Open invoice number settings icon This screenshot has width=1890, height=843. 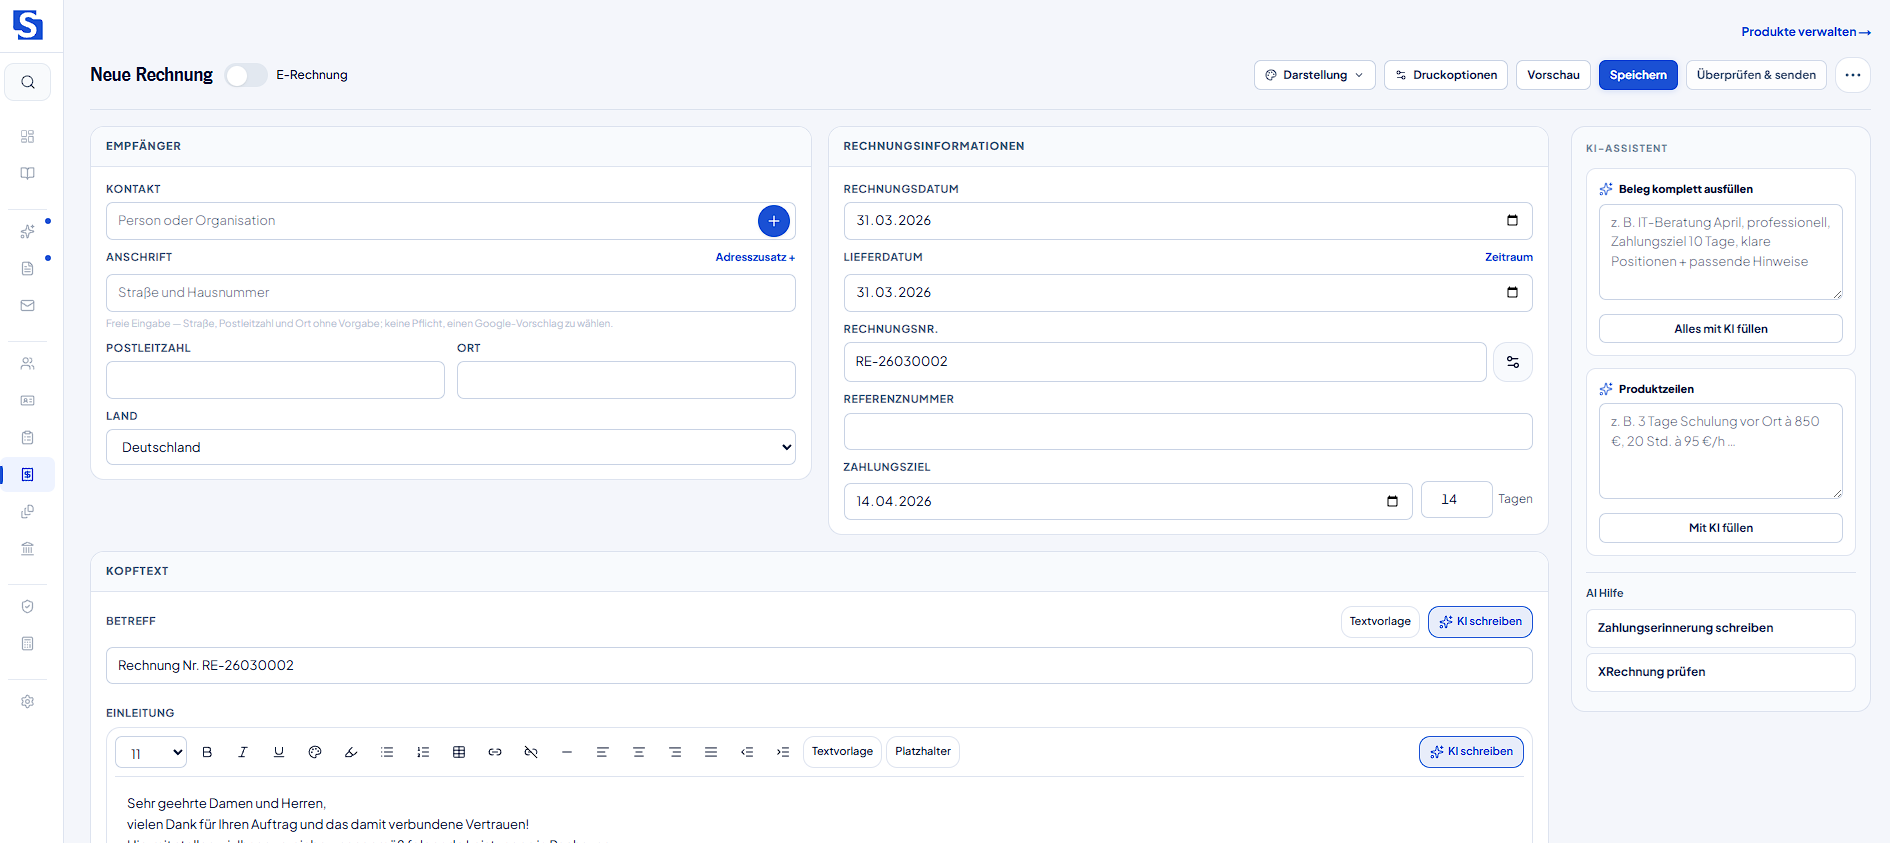[x=1512, y=362]
